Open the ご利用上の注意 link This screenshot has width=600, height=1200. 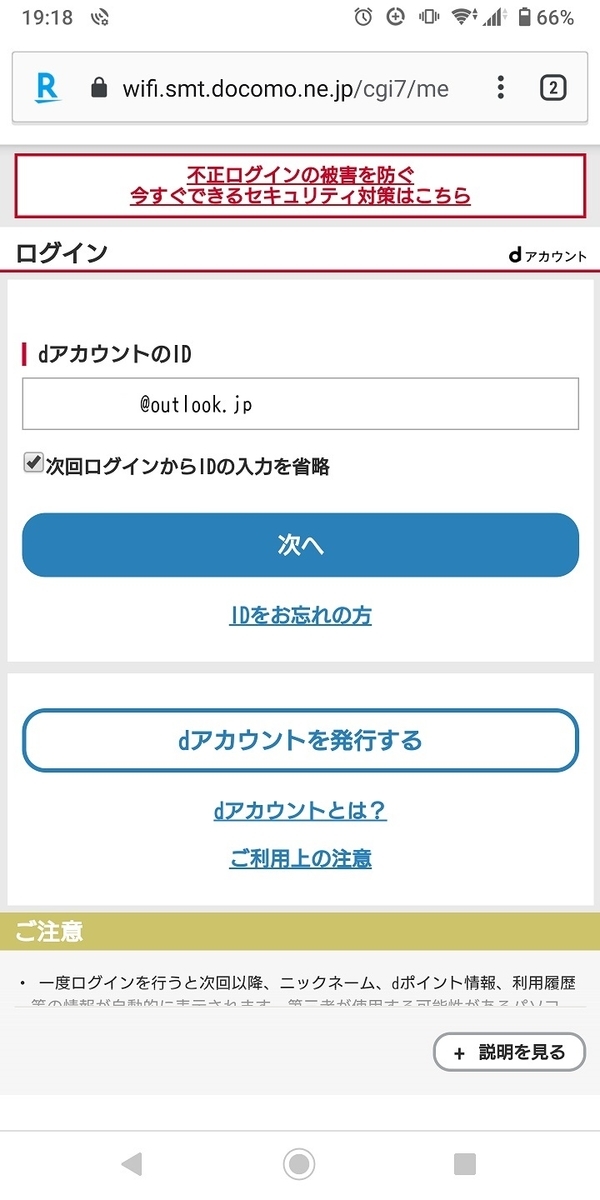coord(300,858)
